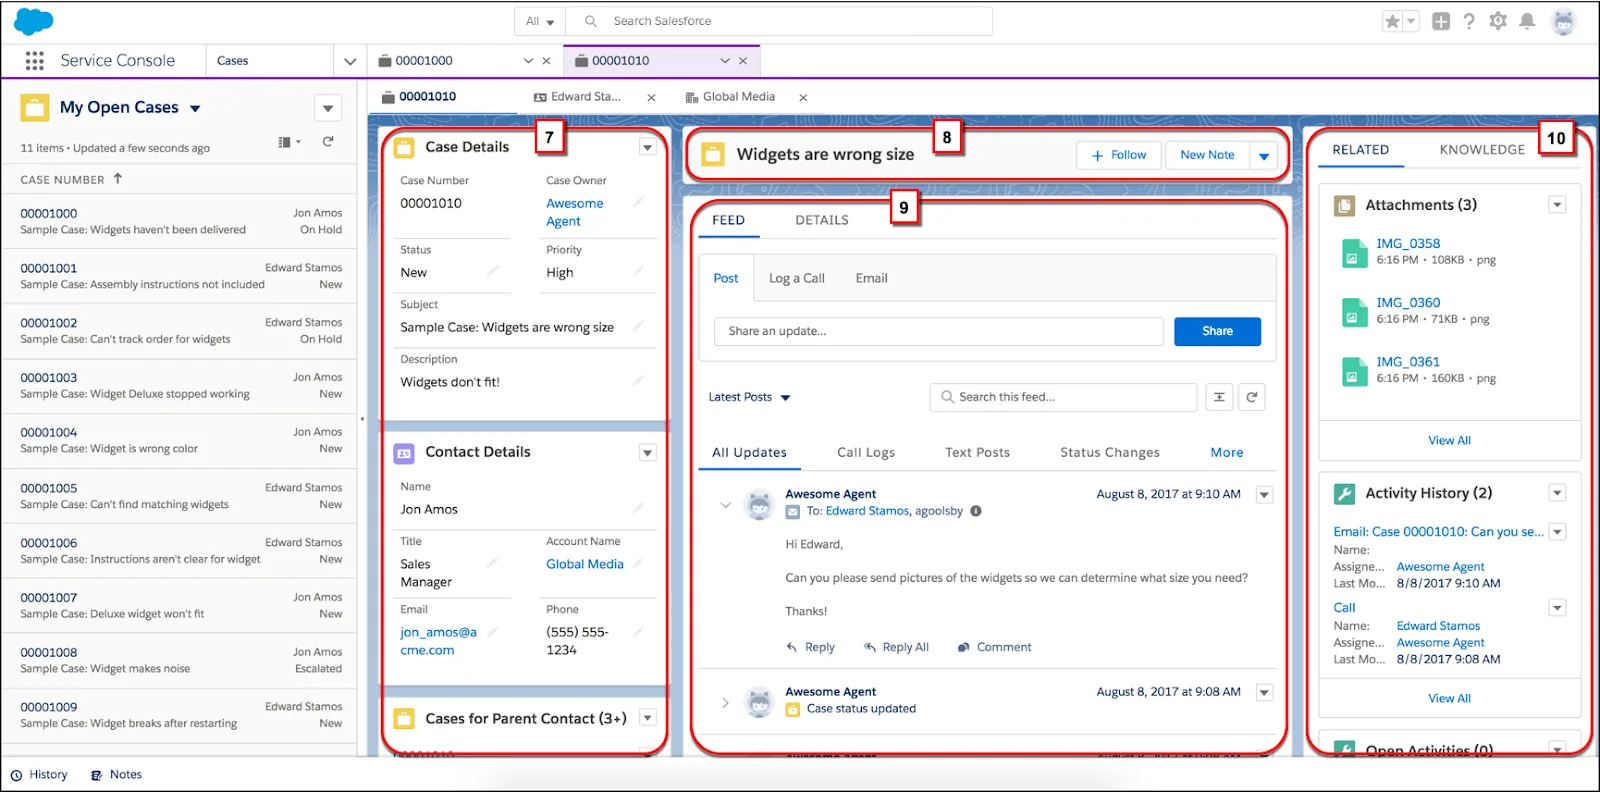Viewport: 1600px width, 792px height.
Task: Open the Cases for Parent Contact dropdown
Action: coord(648,718)
